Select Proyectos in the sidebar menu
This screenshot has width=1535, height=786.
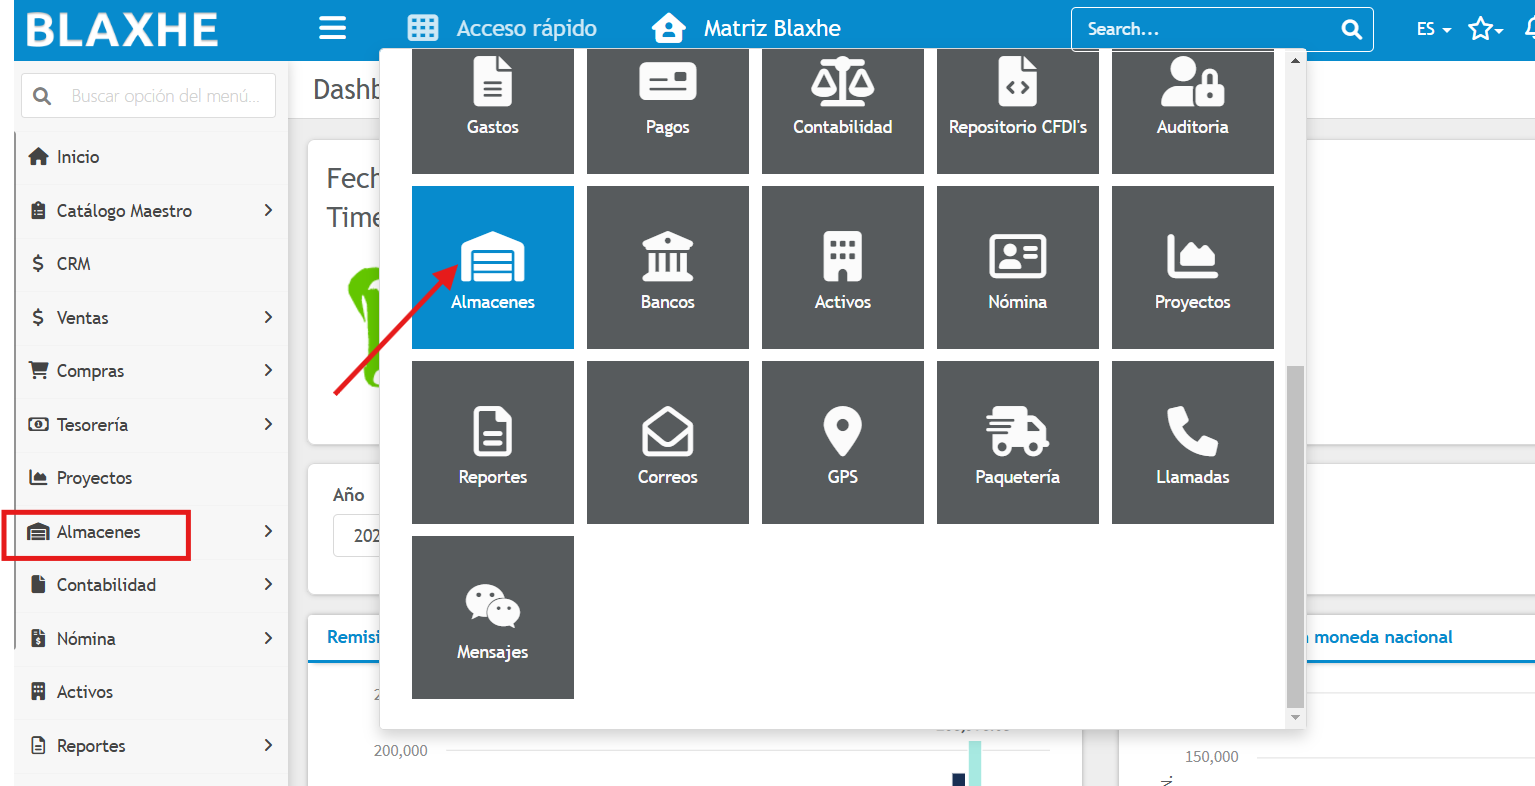coord(94,478)
